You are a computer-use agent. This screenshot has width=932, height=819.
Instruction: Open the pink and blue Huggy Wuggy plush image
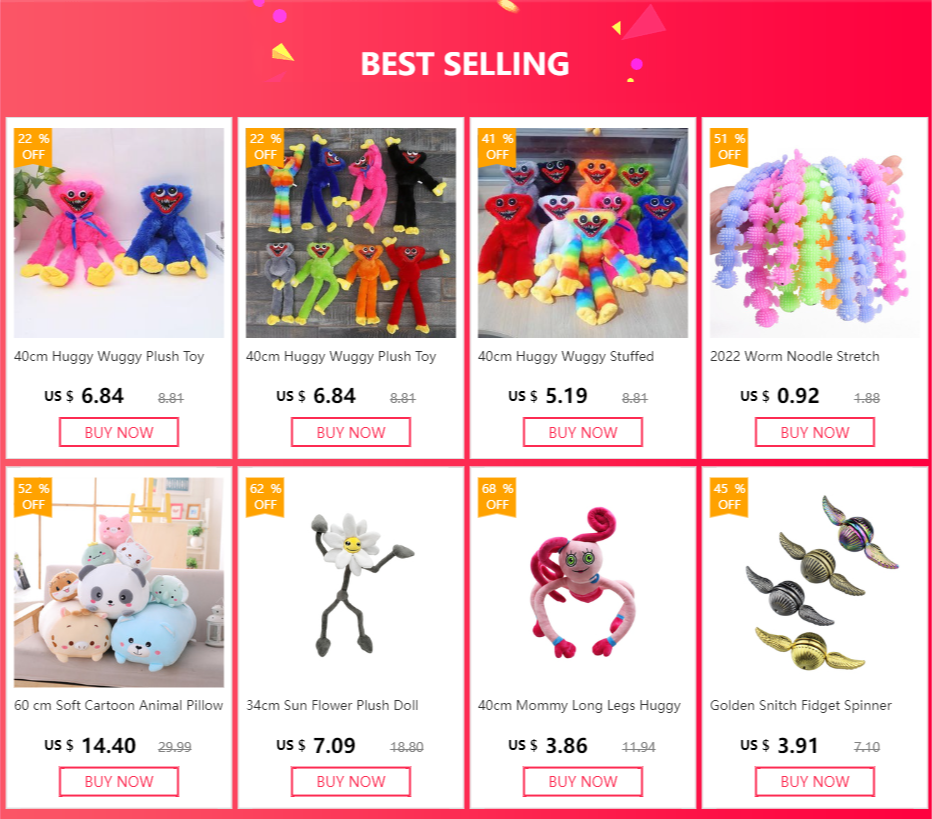tap(119, 233)
